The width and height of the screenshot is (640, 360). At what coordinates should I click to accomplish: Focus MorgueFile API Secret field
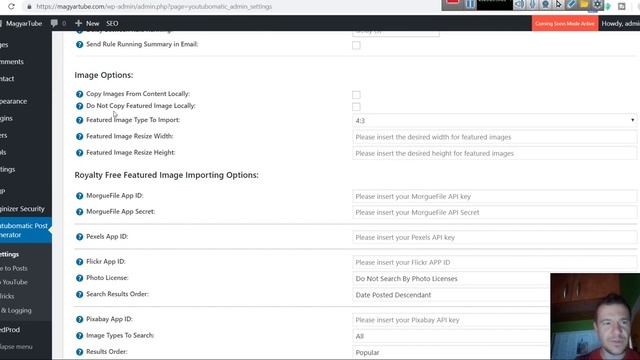(494, 212)
